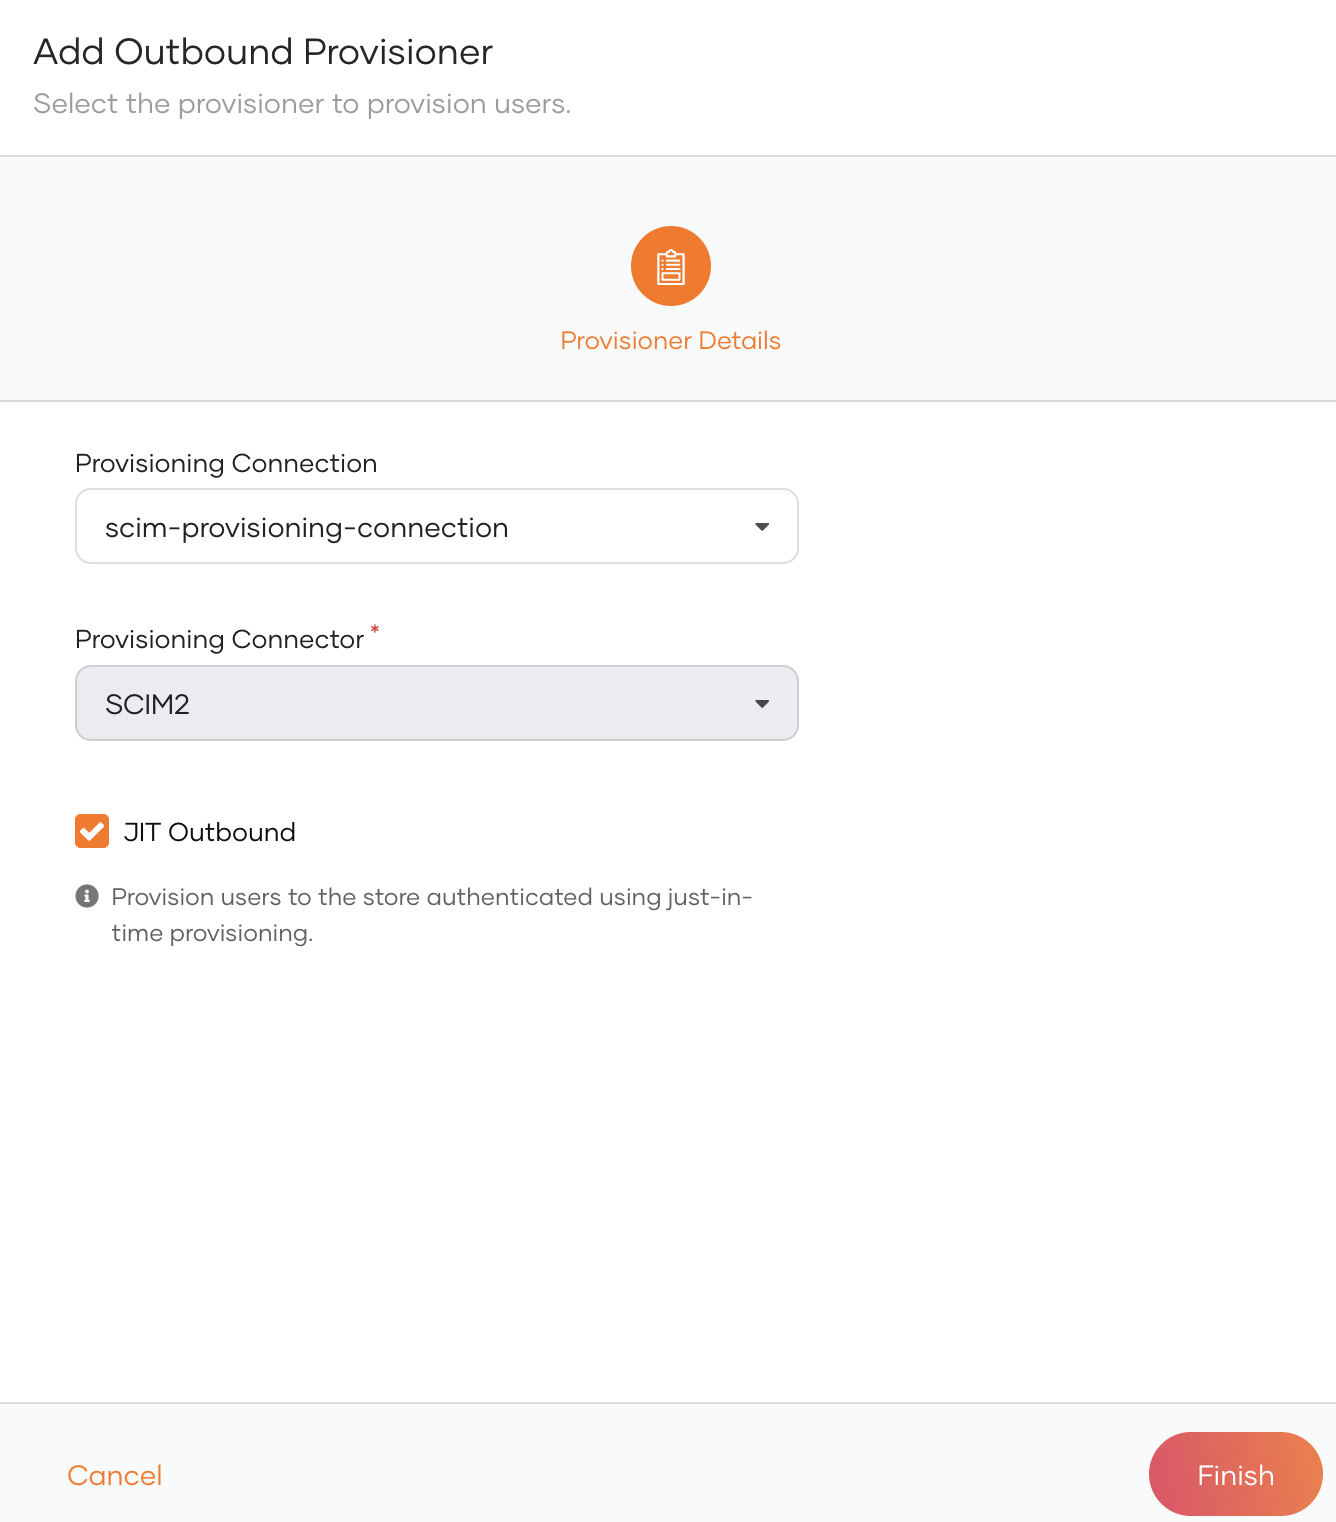Open the Provisioning Connector dropdown
Screen dimensions: 1336x1522
pyautogui.click(x=436, y=704)
